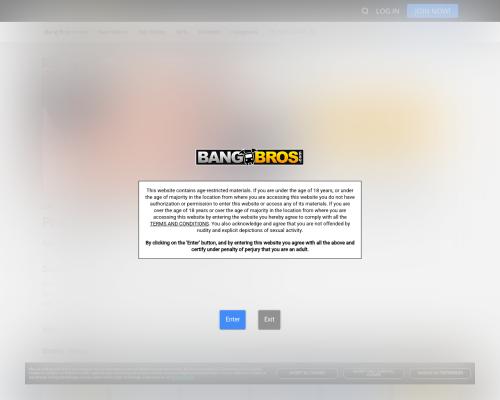This screenshot has height=400, width=500.
Task: Click the bold perjury certification paragraph
Action: [x=250, y=246]
